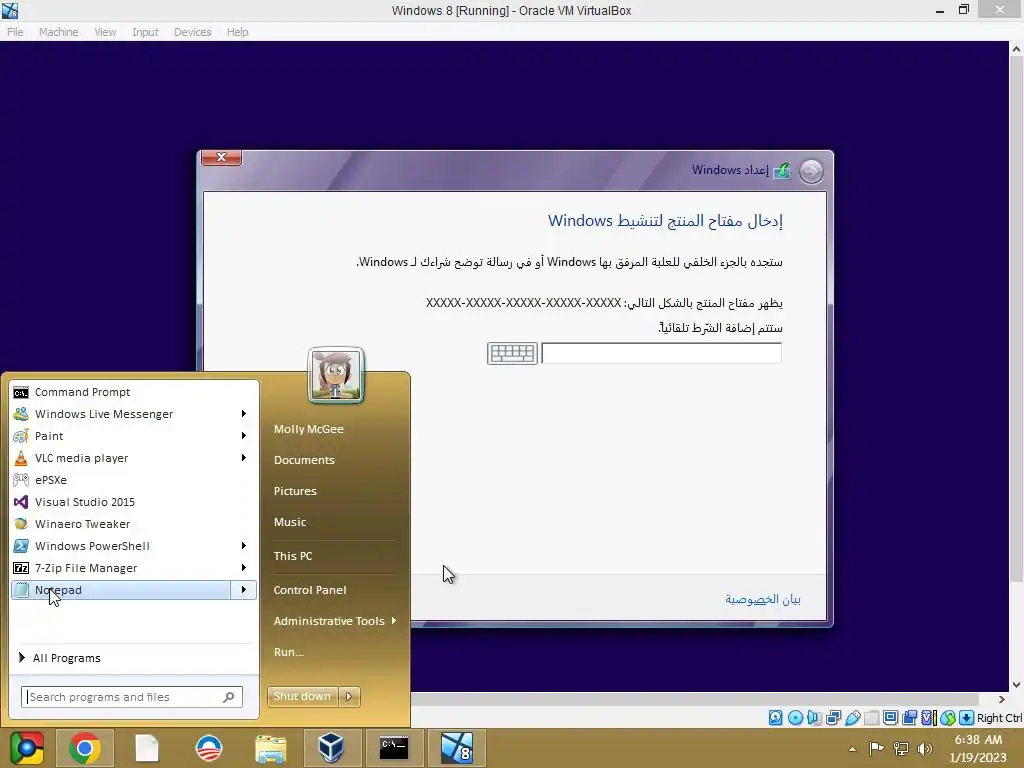This screenshot has width=1024, height=768.
Task: Open Run... from the Start menu
Action: 289,652
